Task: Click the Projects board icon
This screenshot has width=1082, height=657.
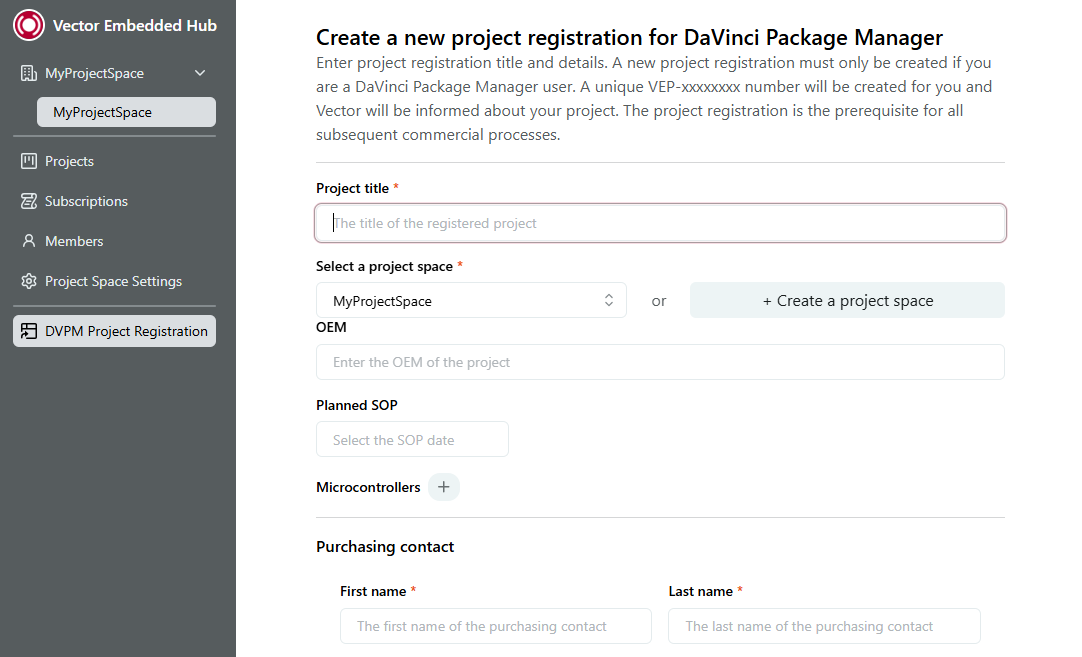Action: pyautogui.click(x=28, y=161)
